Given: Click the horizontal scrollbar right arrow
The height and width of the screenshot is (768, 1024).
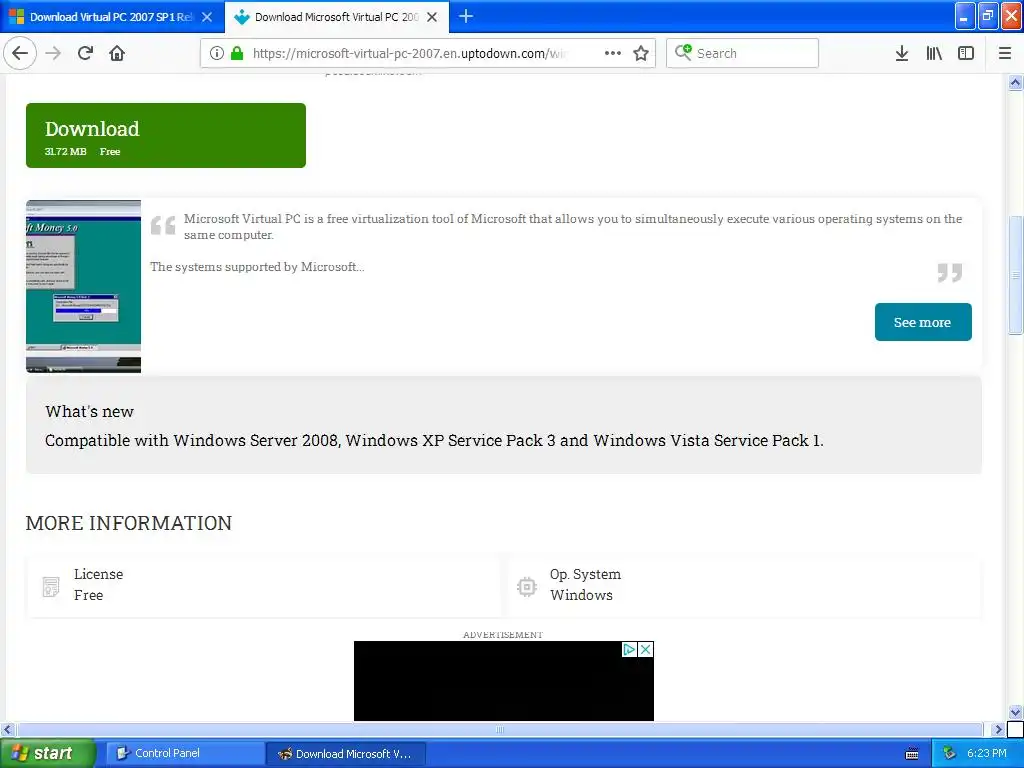Looking at the screenshot, I should click(998, 729).
